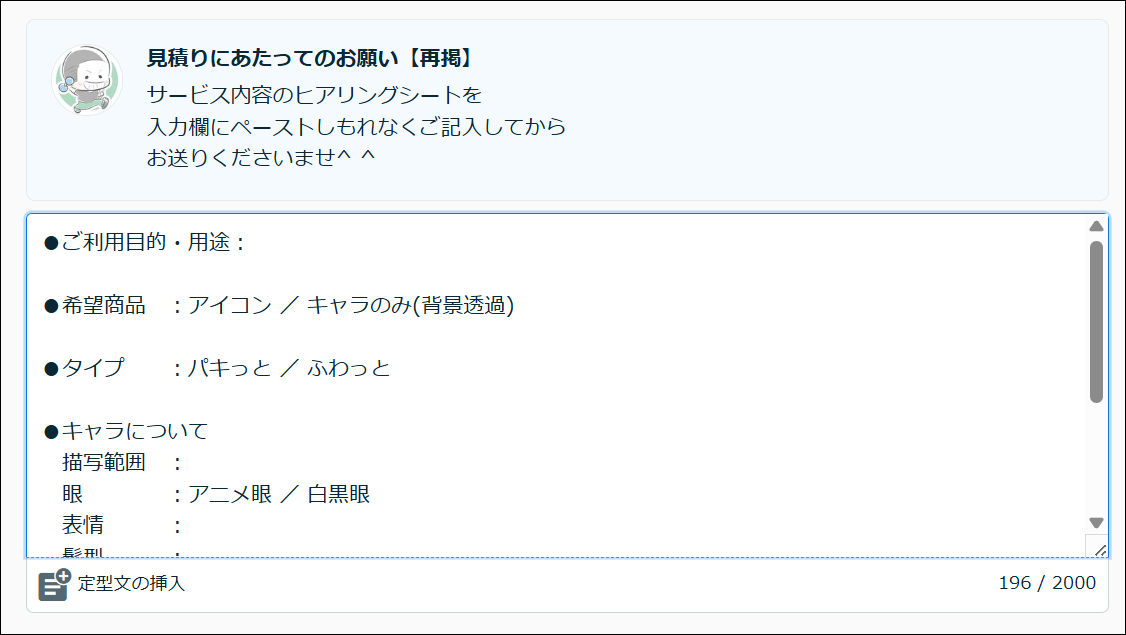Click the text キャラのみ(背景透過)
This screenshot has height=635, width=1126.
click(410, 305)
